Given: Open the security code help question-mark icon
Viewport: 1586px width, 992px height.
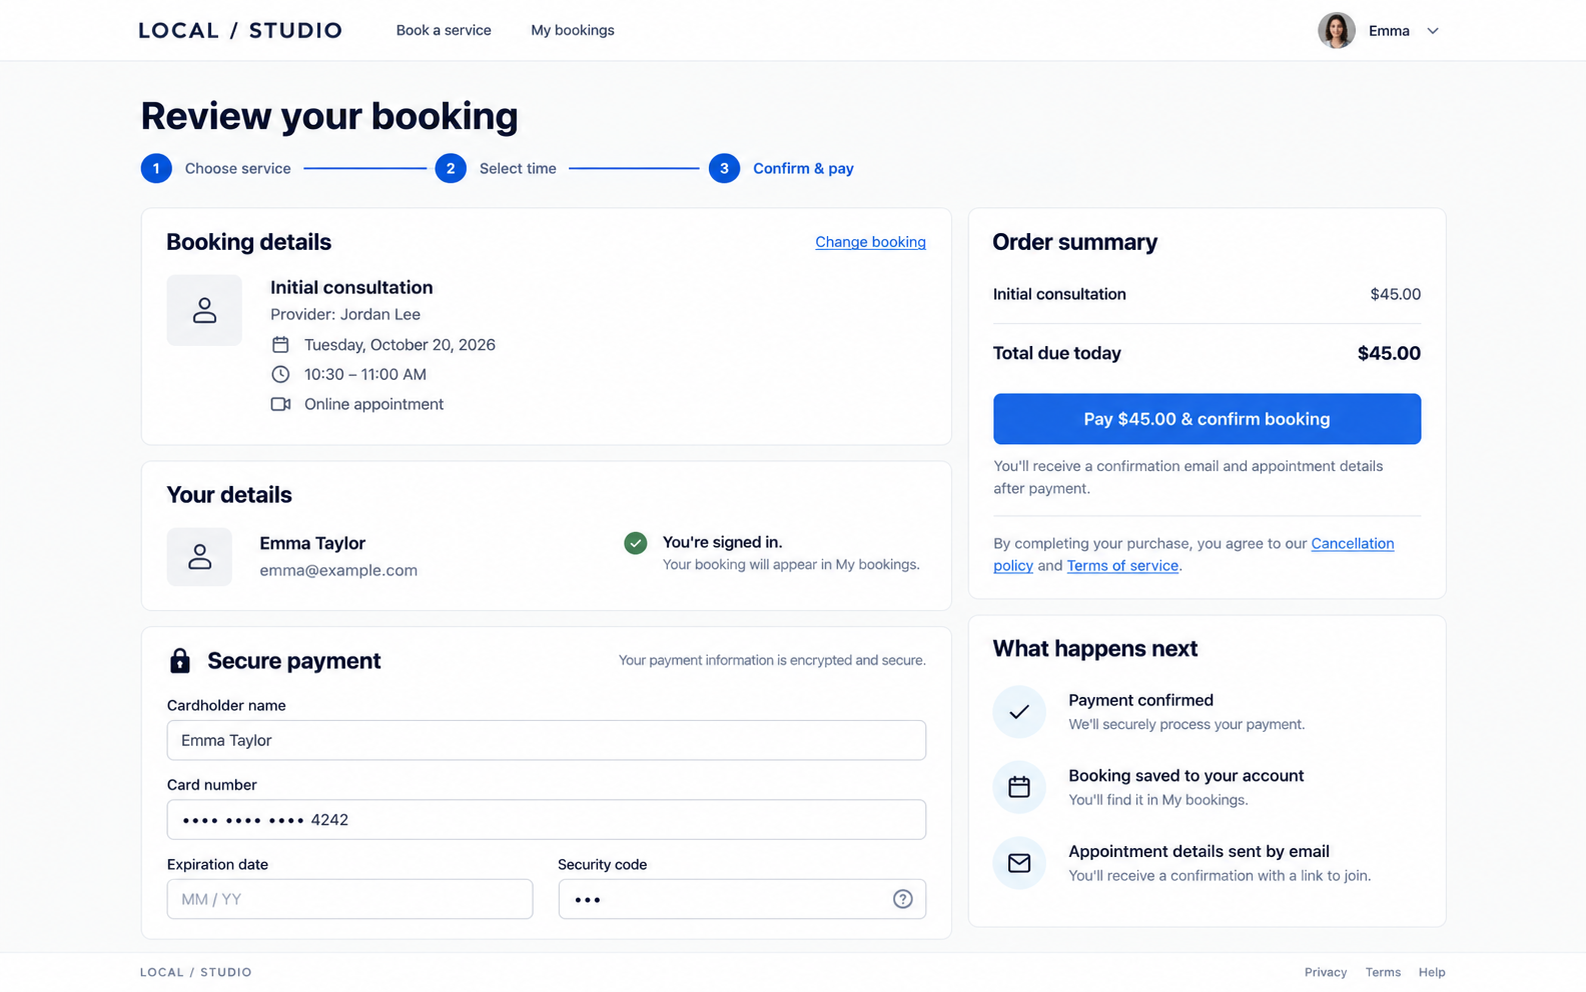Looking at the screenshot, I should [x=902, y=899].
